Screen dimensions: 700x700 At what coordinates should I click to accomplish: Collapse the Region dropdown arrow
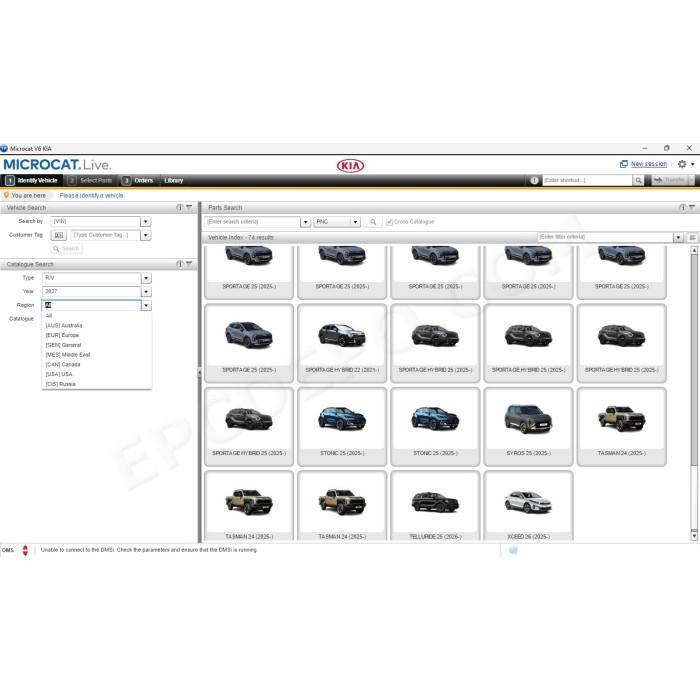pos(146,305)
